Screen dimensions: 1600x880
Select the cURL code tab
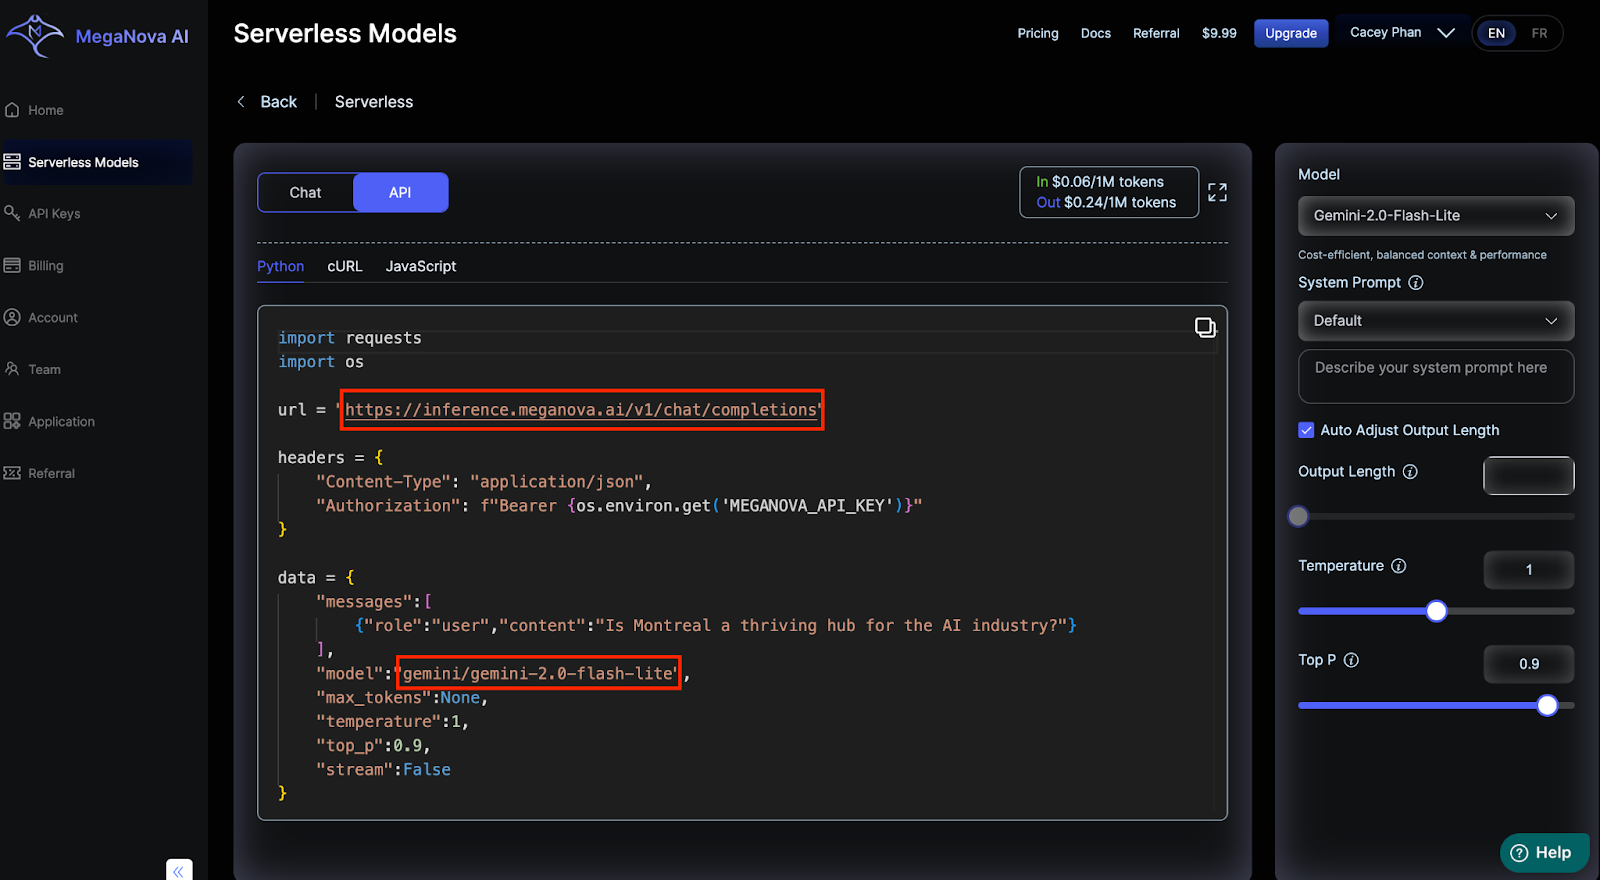345,266
